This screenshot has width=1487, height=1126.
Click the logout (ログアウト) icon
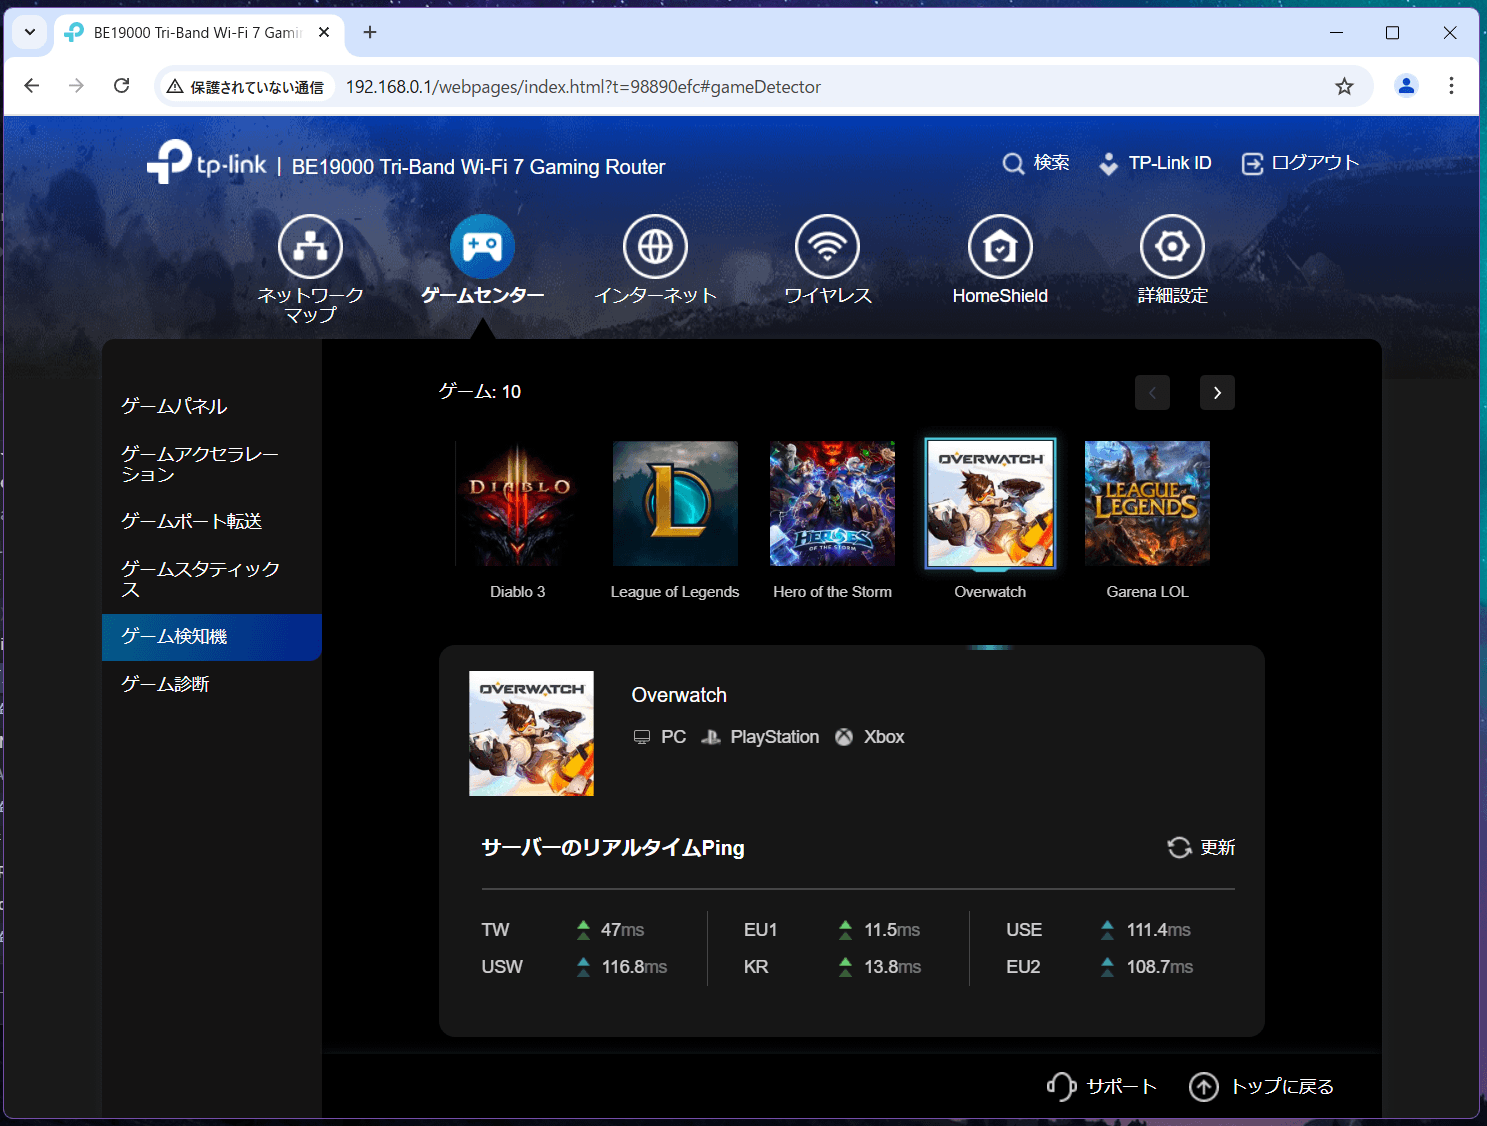(1252, 164)
